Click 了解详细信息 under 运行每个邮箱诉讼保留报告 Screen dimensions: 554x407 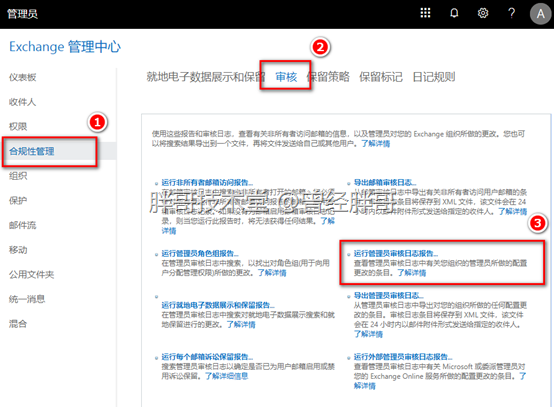(x=226, y=376)
